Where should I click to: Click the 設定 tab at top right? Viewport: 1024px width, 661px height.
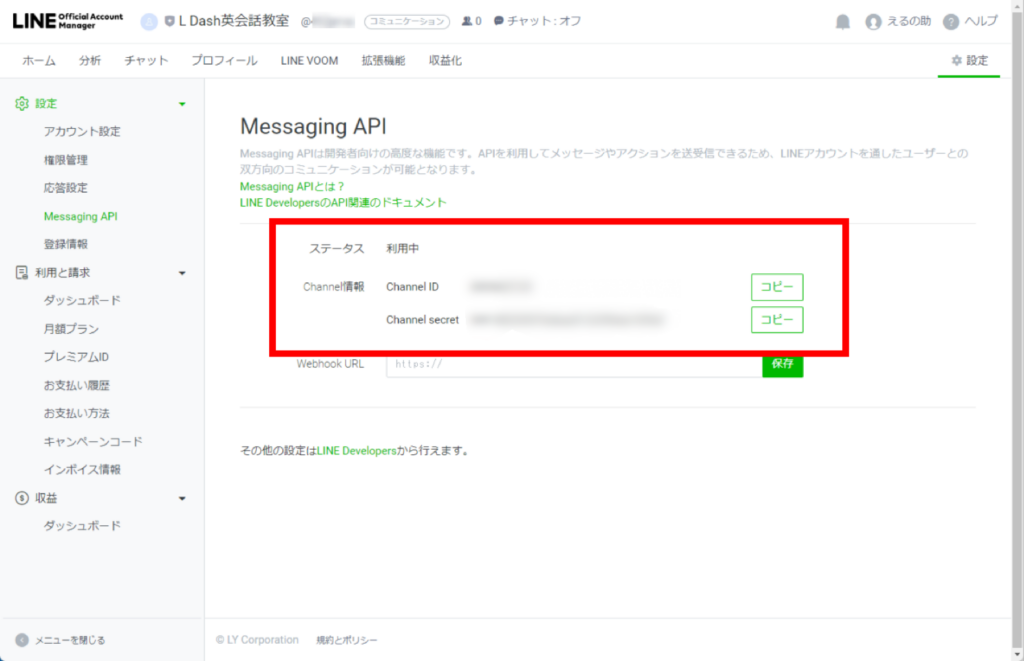(x=969, y=61)
